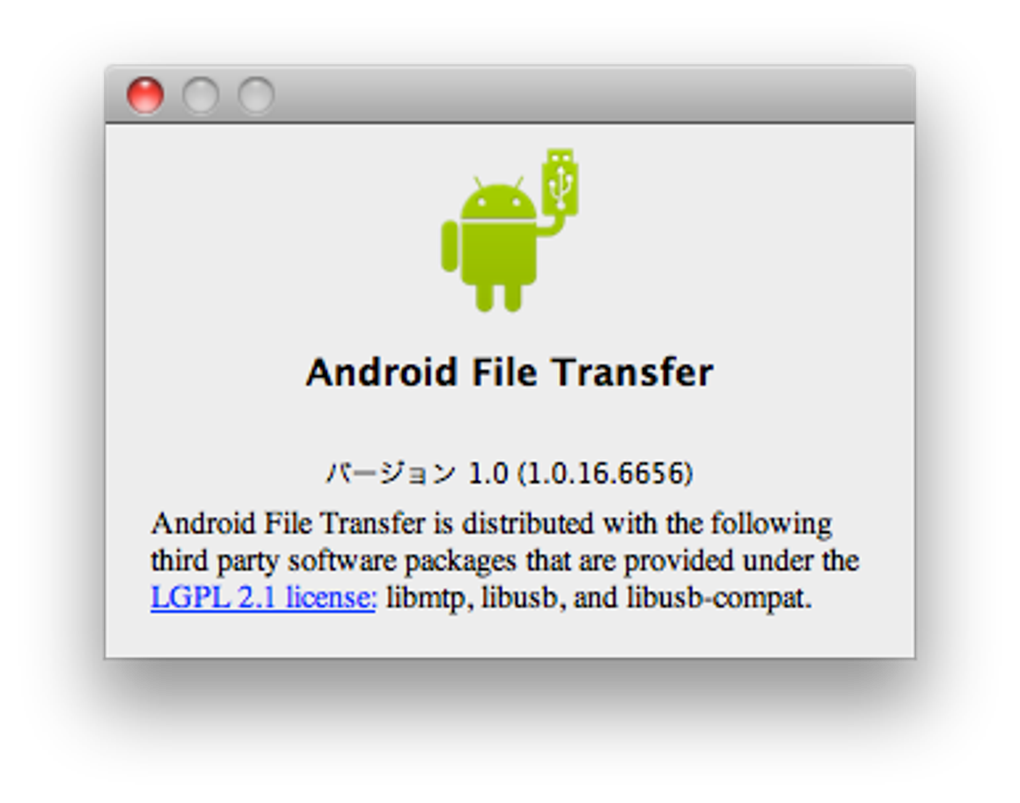
Task: Click the word libmtp in description
Action: pyautogui.click(x=425, y=597)
